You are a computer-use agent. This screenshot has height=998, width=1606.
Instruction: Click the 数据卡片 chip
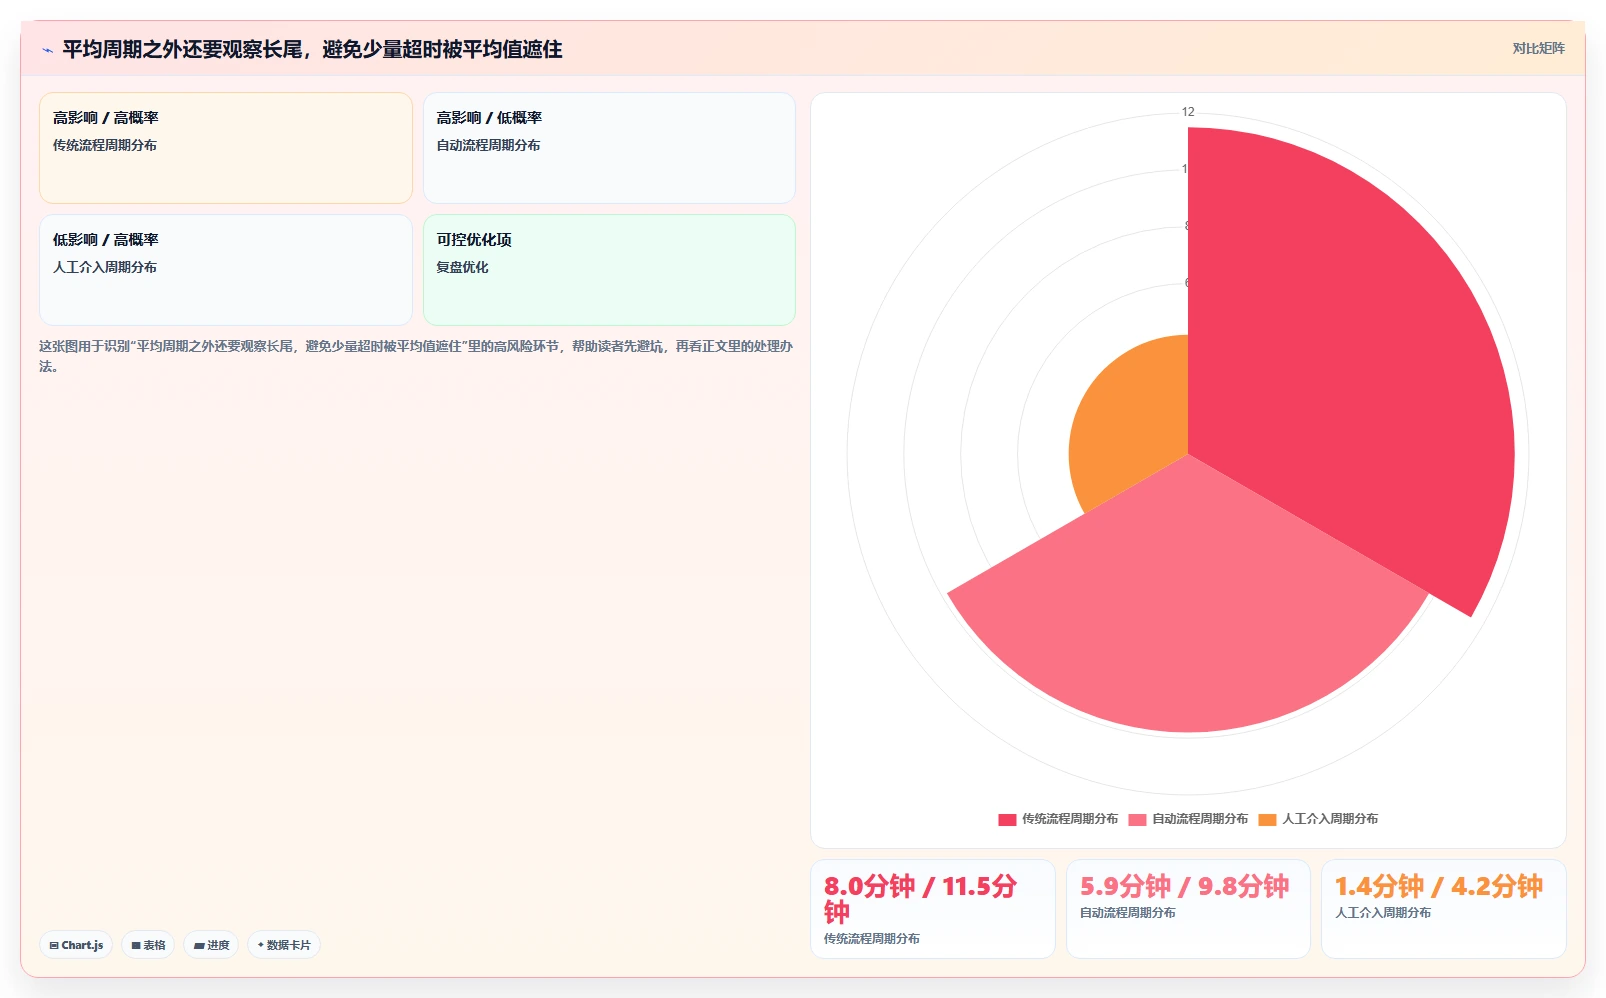pyautogui.click(x=284, y=945)
